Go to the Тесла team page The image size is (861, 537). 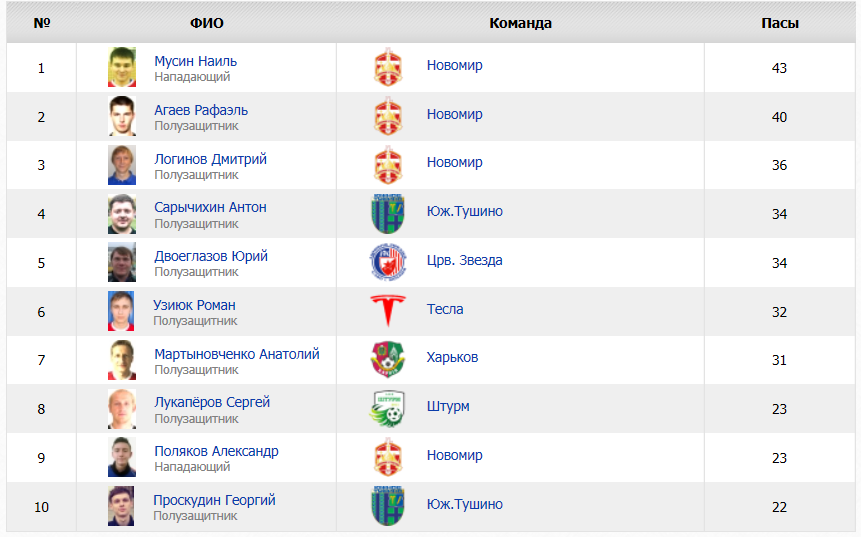point(445,309)
